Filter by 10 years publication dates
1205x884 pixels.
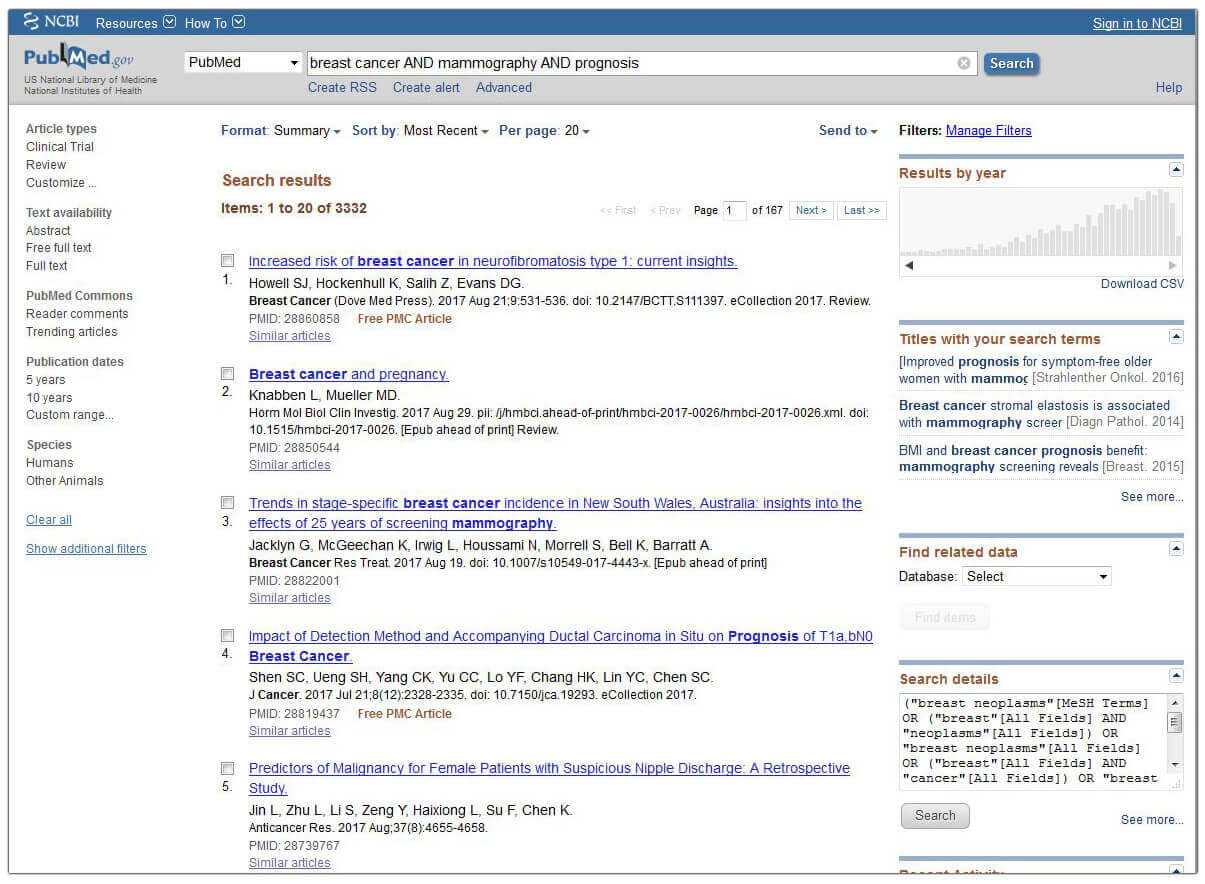click(x=49, y=398)
